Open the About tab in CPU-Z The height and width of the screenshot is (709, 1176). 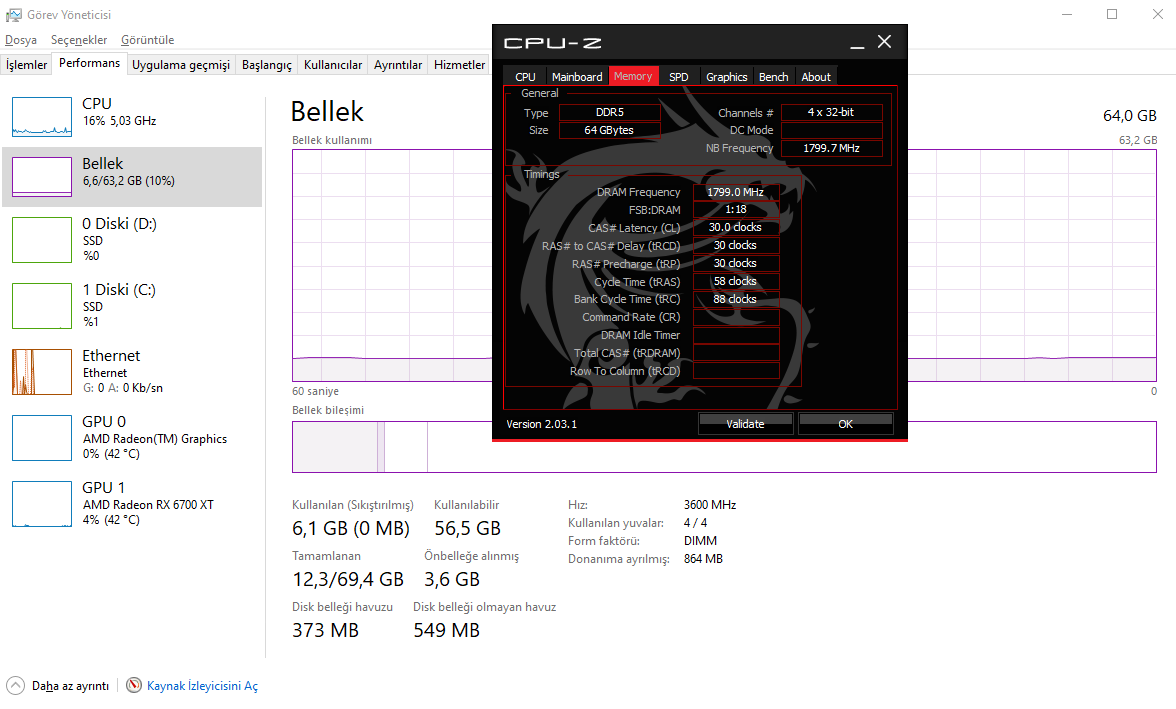pos(816,77)
